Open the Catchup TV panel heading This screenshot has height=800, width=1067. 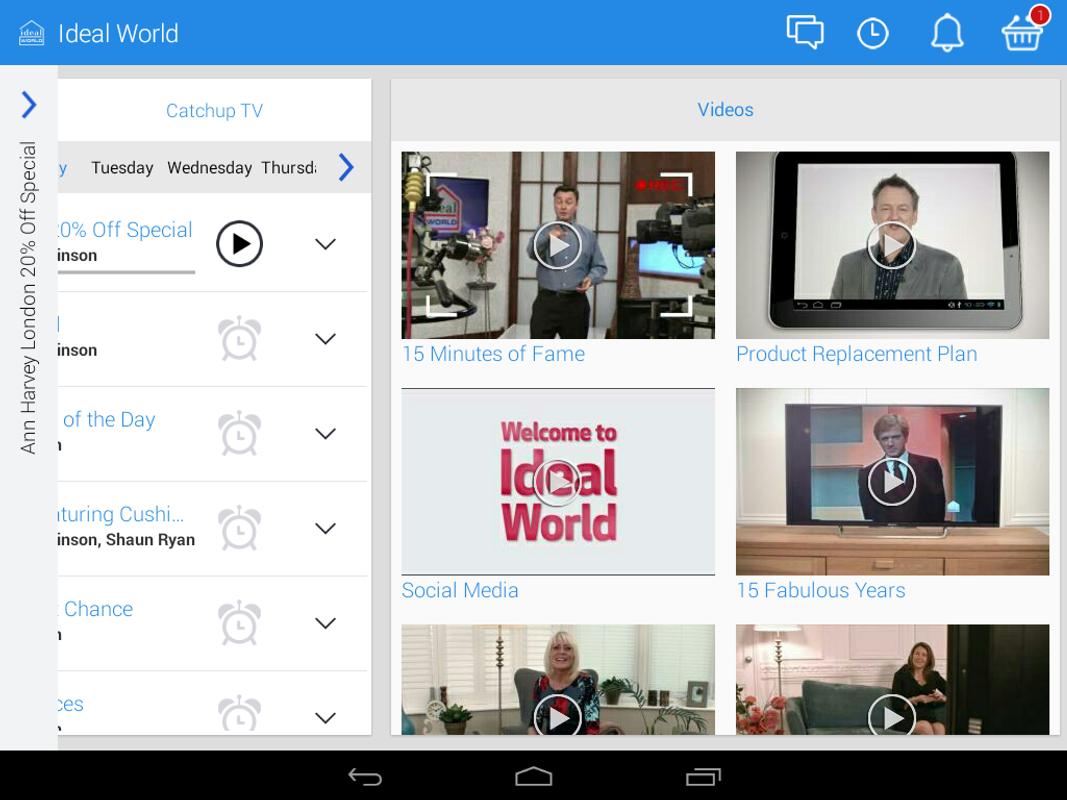pos(214,110)
